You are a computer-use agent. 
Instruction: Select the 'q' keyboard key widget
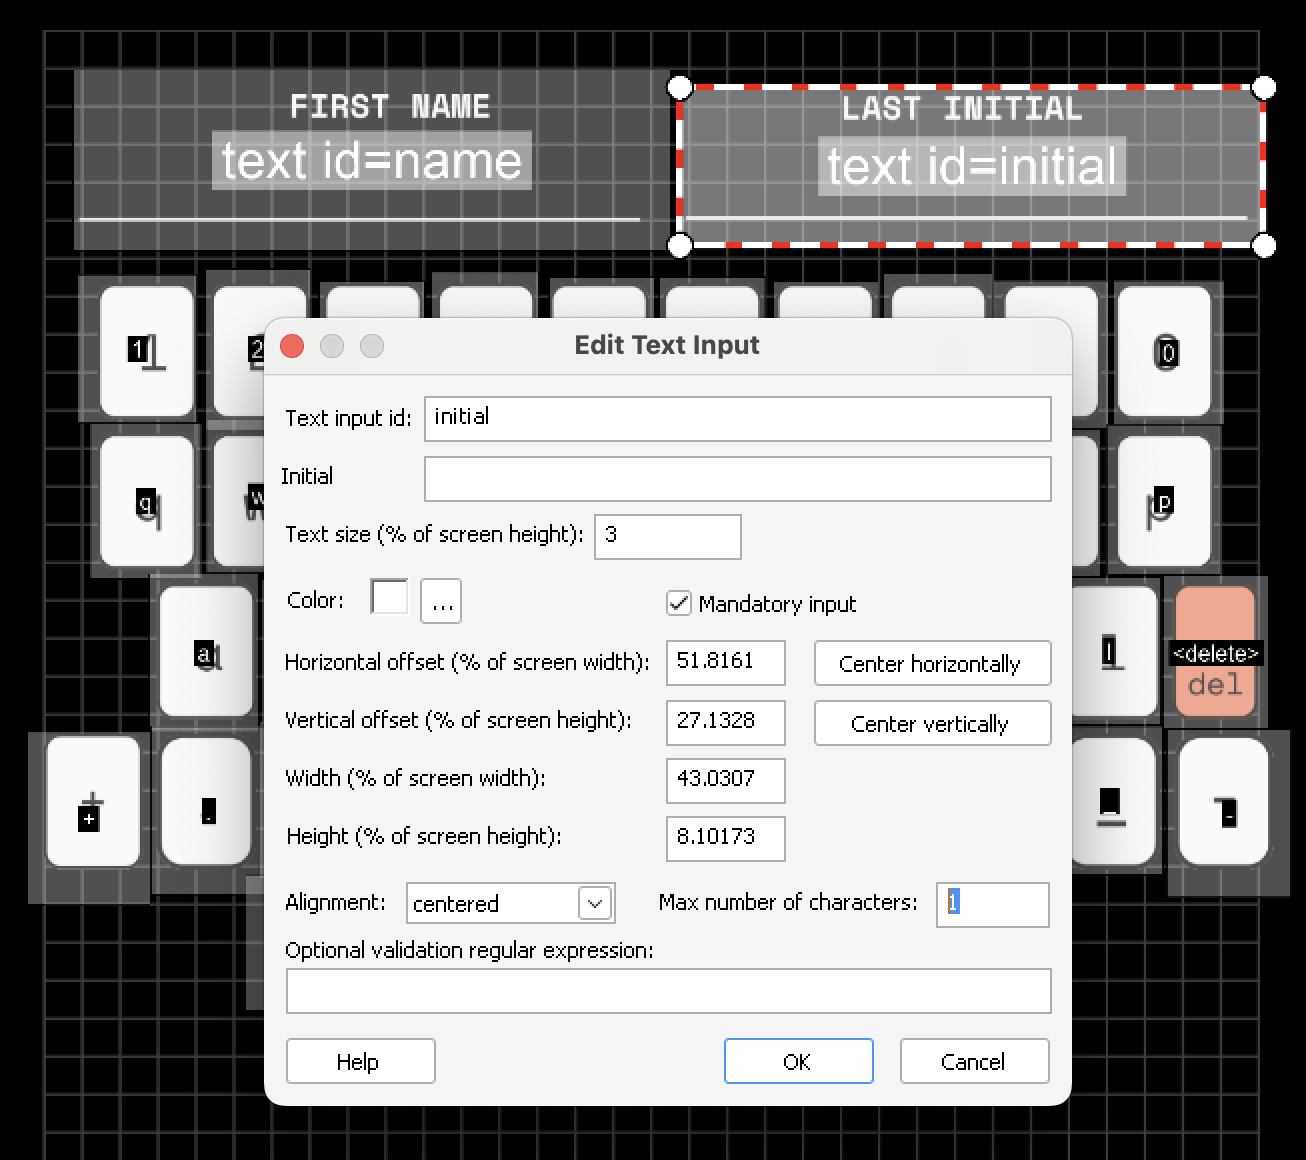[x=147, y=502]
